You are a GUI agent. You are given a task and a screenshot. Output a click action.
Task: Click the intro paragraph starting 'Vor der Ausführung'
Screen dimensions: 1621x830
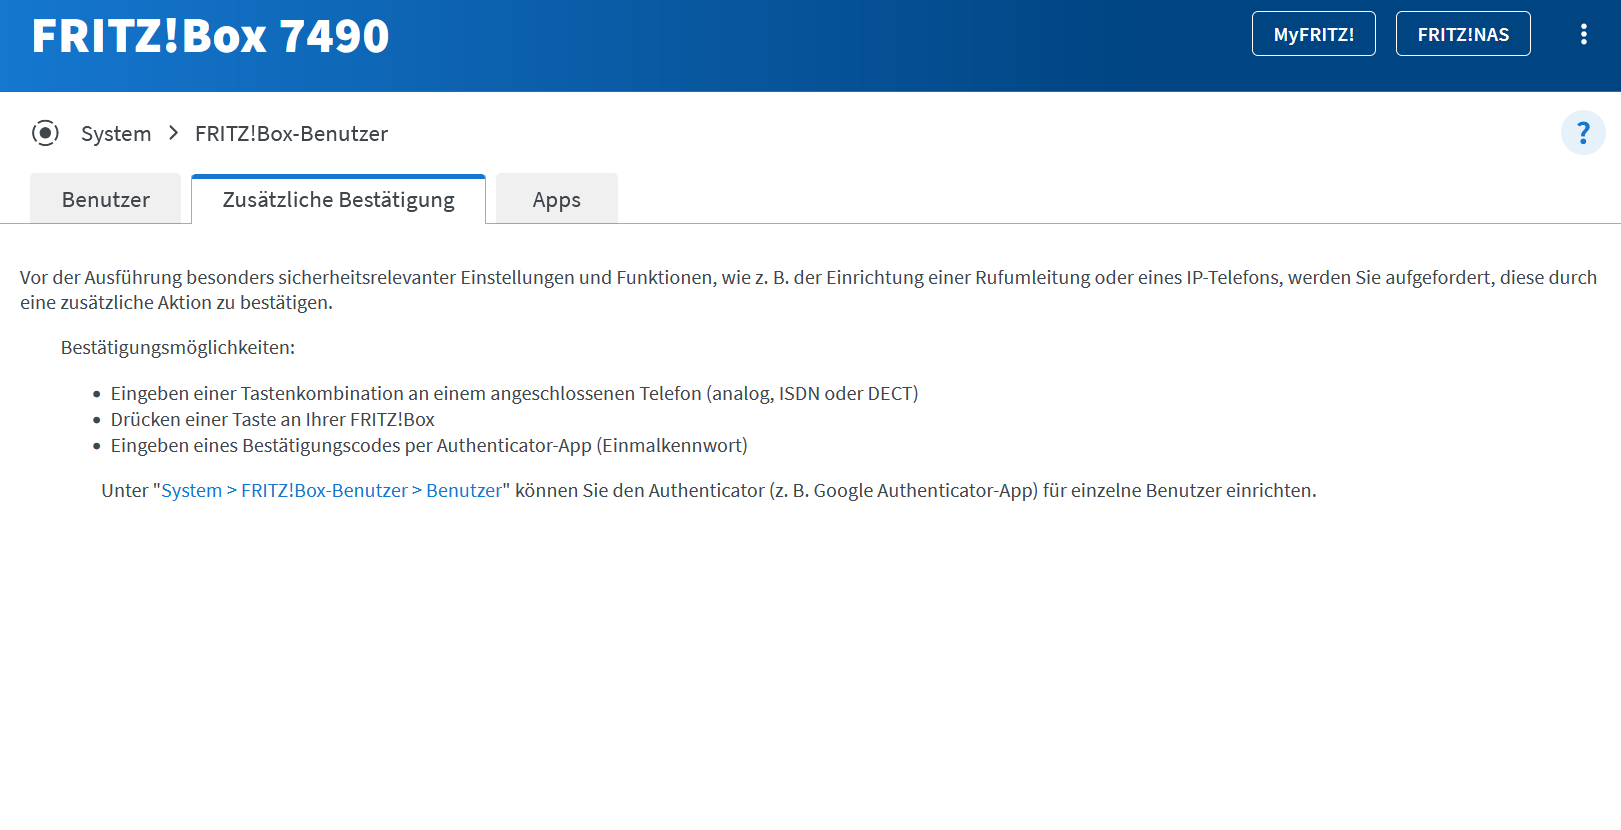[x=808, y=290]
